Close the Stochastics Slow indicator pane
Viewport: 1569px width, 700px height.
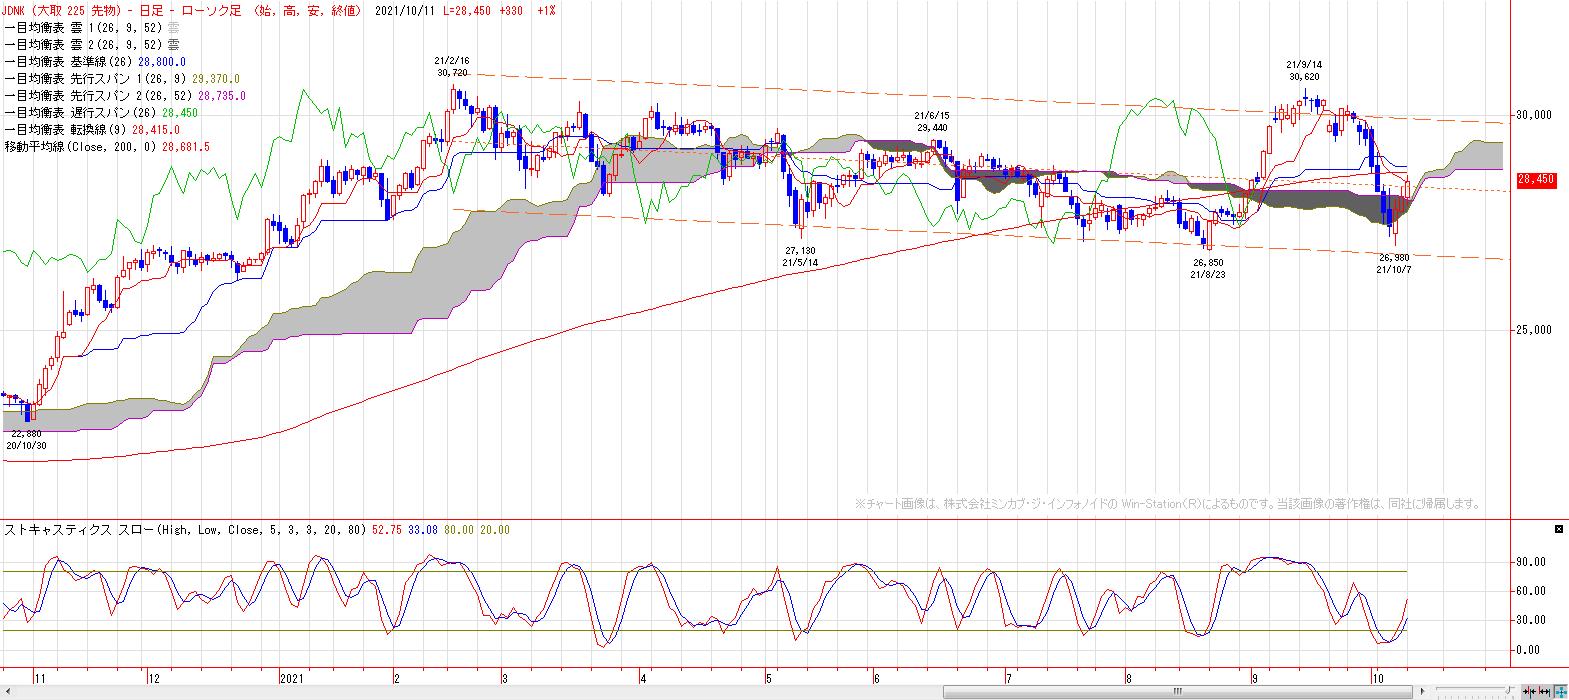[1558, 527]
